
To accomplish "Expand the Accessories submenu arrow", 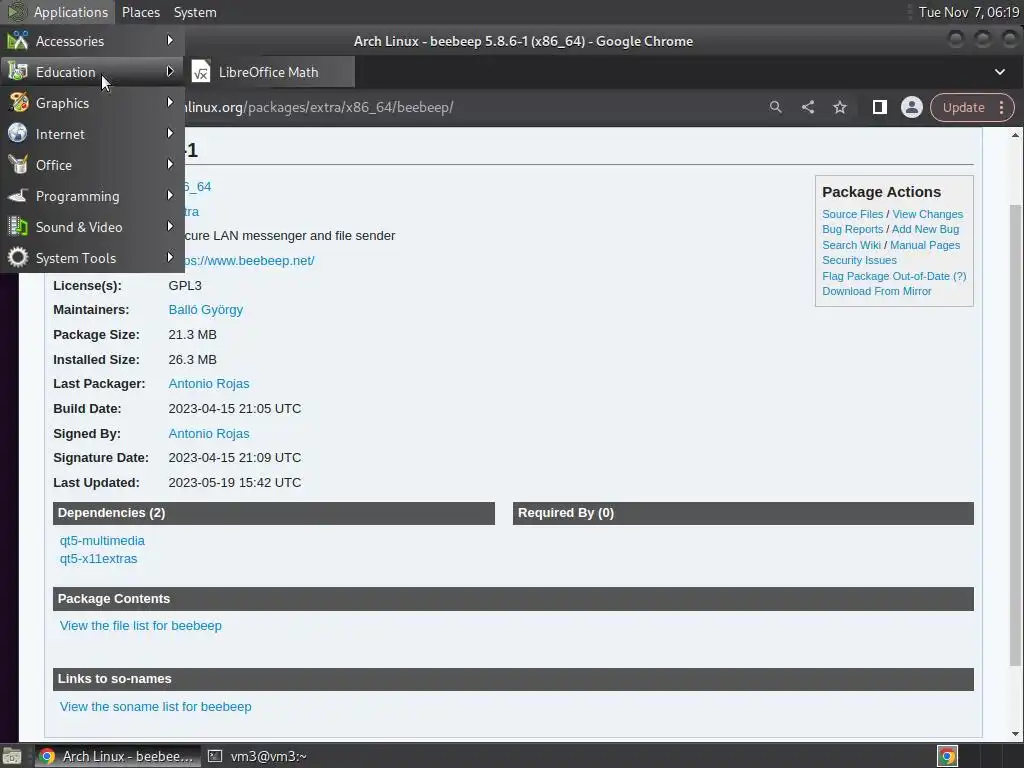I will tap(170, 40).
